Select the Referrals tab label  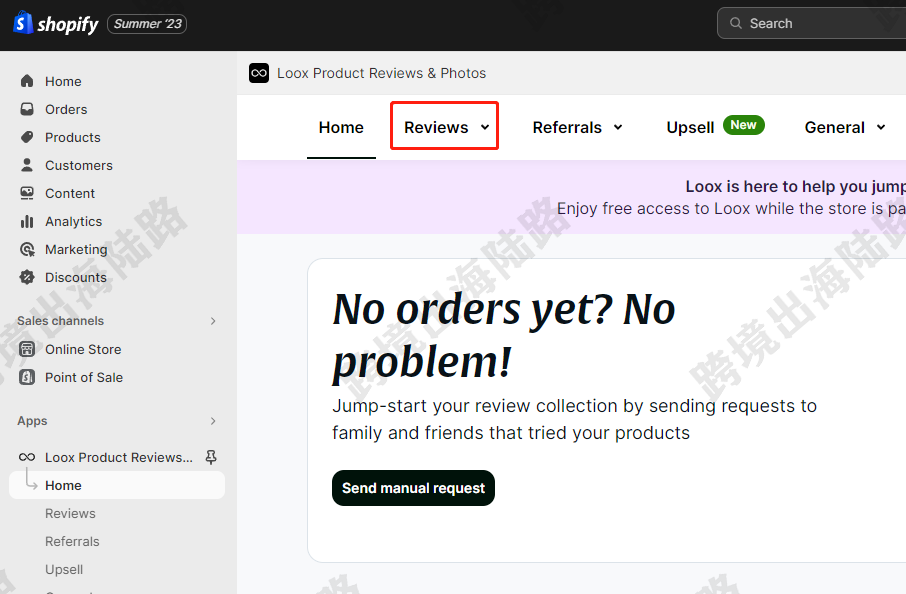pos(567,127)
